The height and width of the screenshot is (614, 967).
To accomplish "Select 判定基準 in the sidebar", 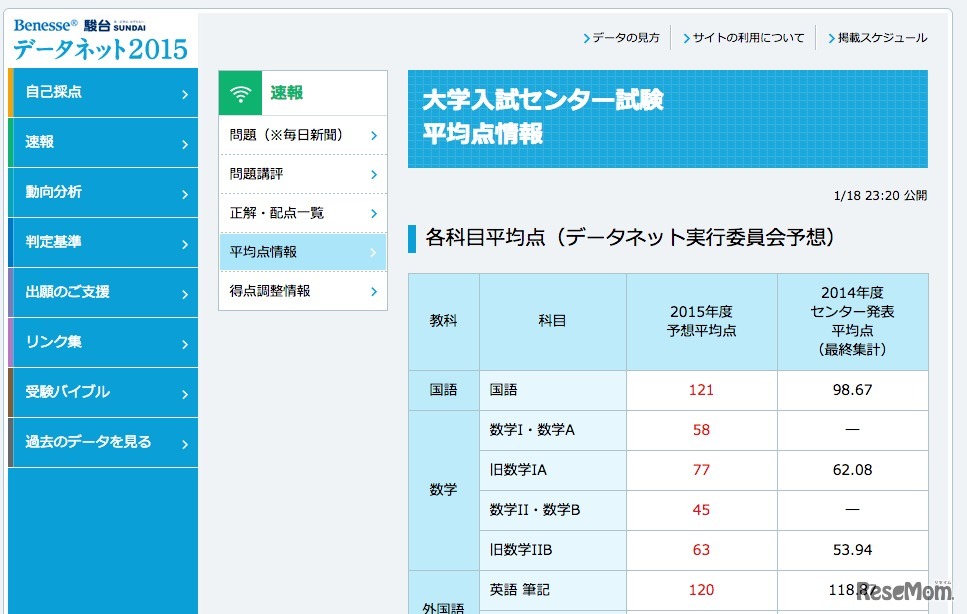I will coord(103,242).
